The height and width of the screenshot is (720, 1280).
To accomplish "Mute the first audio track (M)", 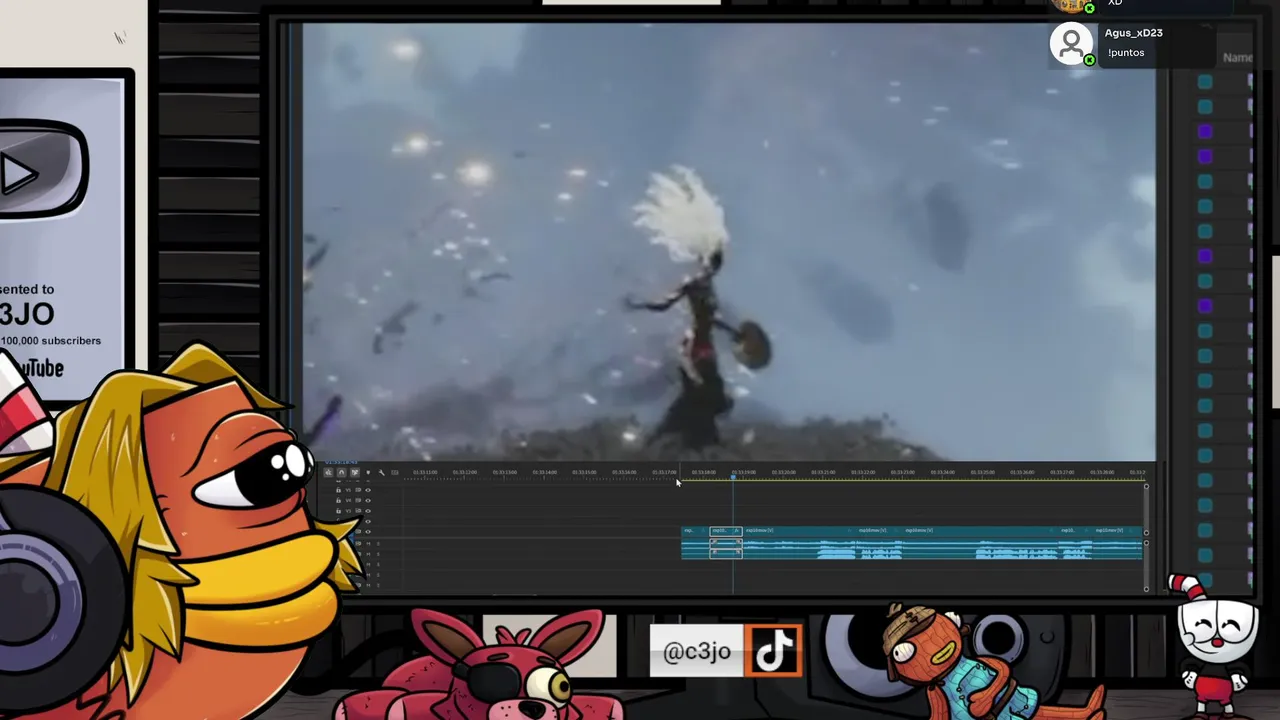I will pos(368,544).
